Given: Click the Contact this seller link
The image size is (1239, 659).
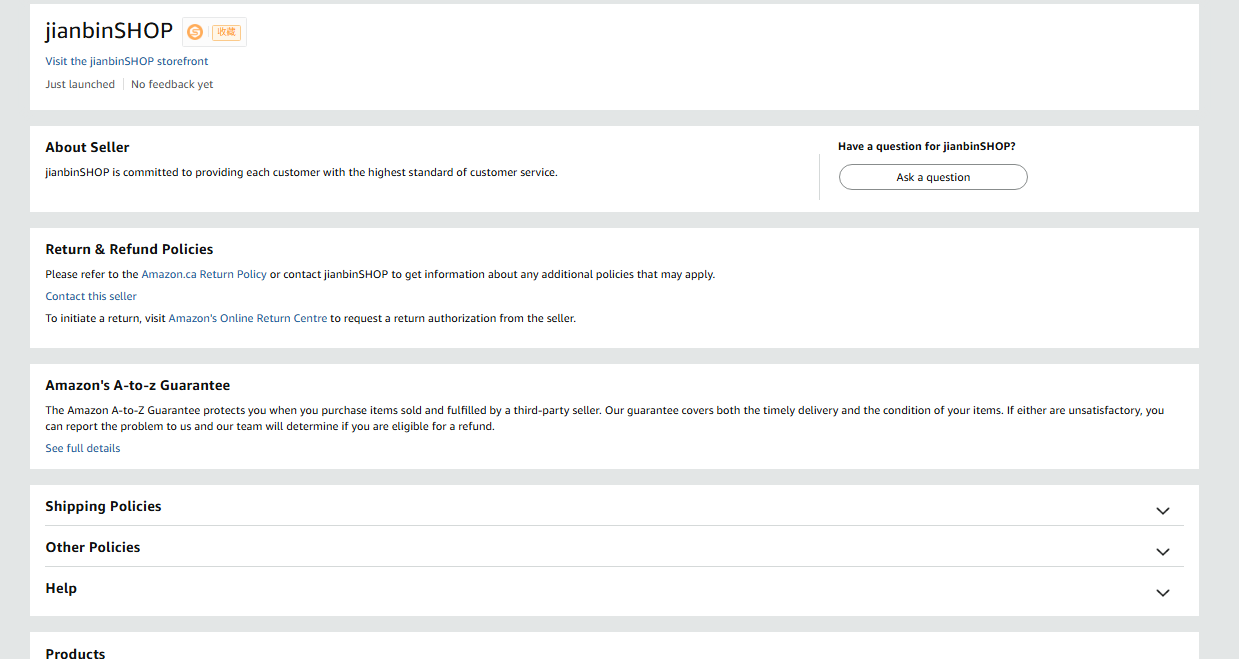Looking at the screenshot, I should (91, 296).
